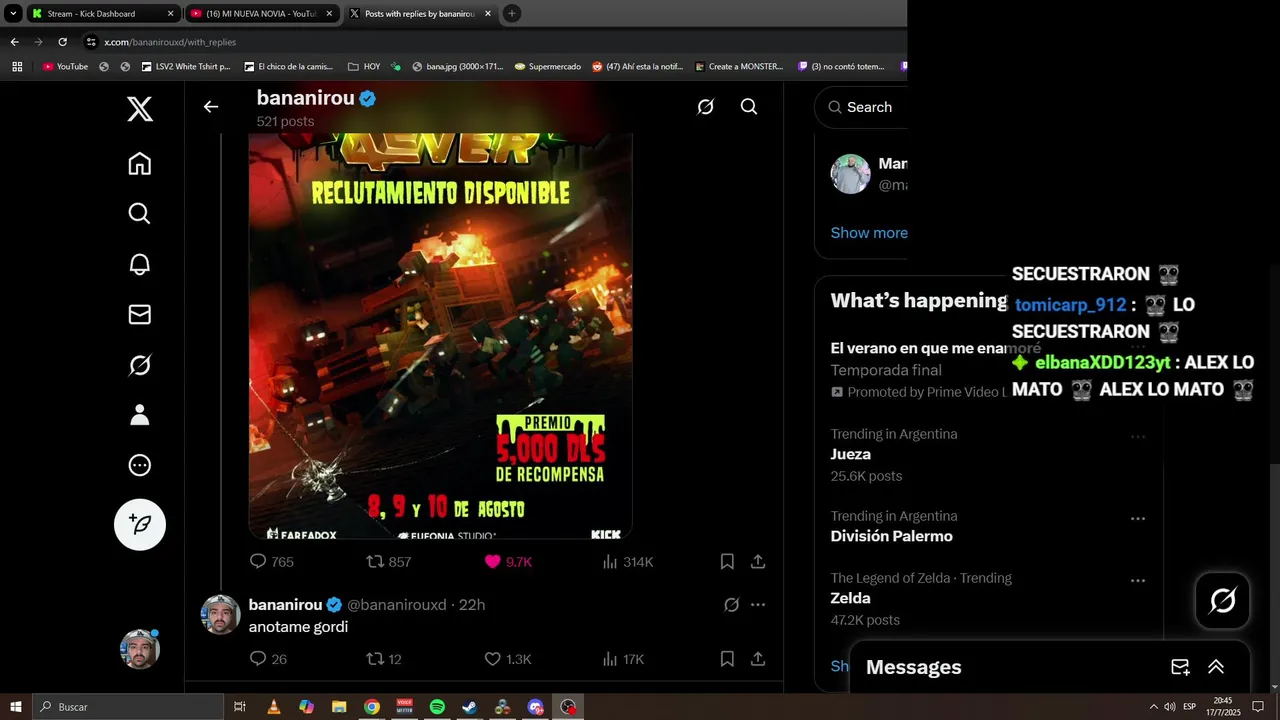Open Chrome apps grid in bookmarks bar
Viewport: 1280px width, 720px height.
point(17,67)
